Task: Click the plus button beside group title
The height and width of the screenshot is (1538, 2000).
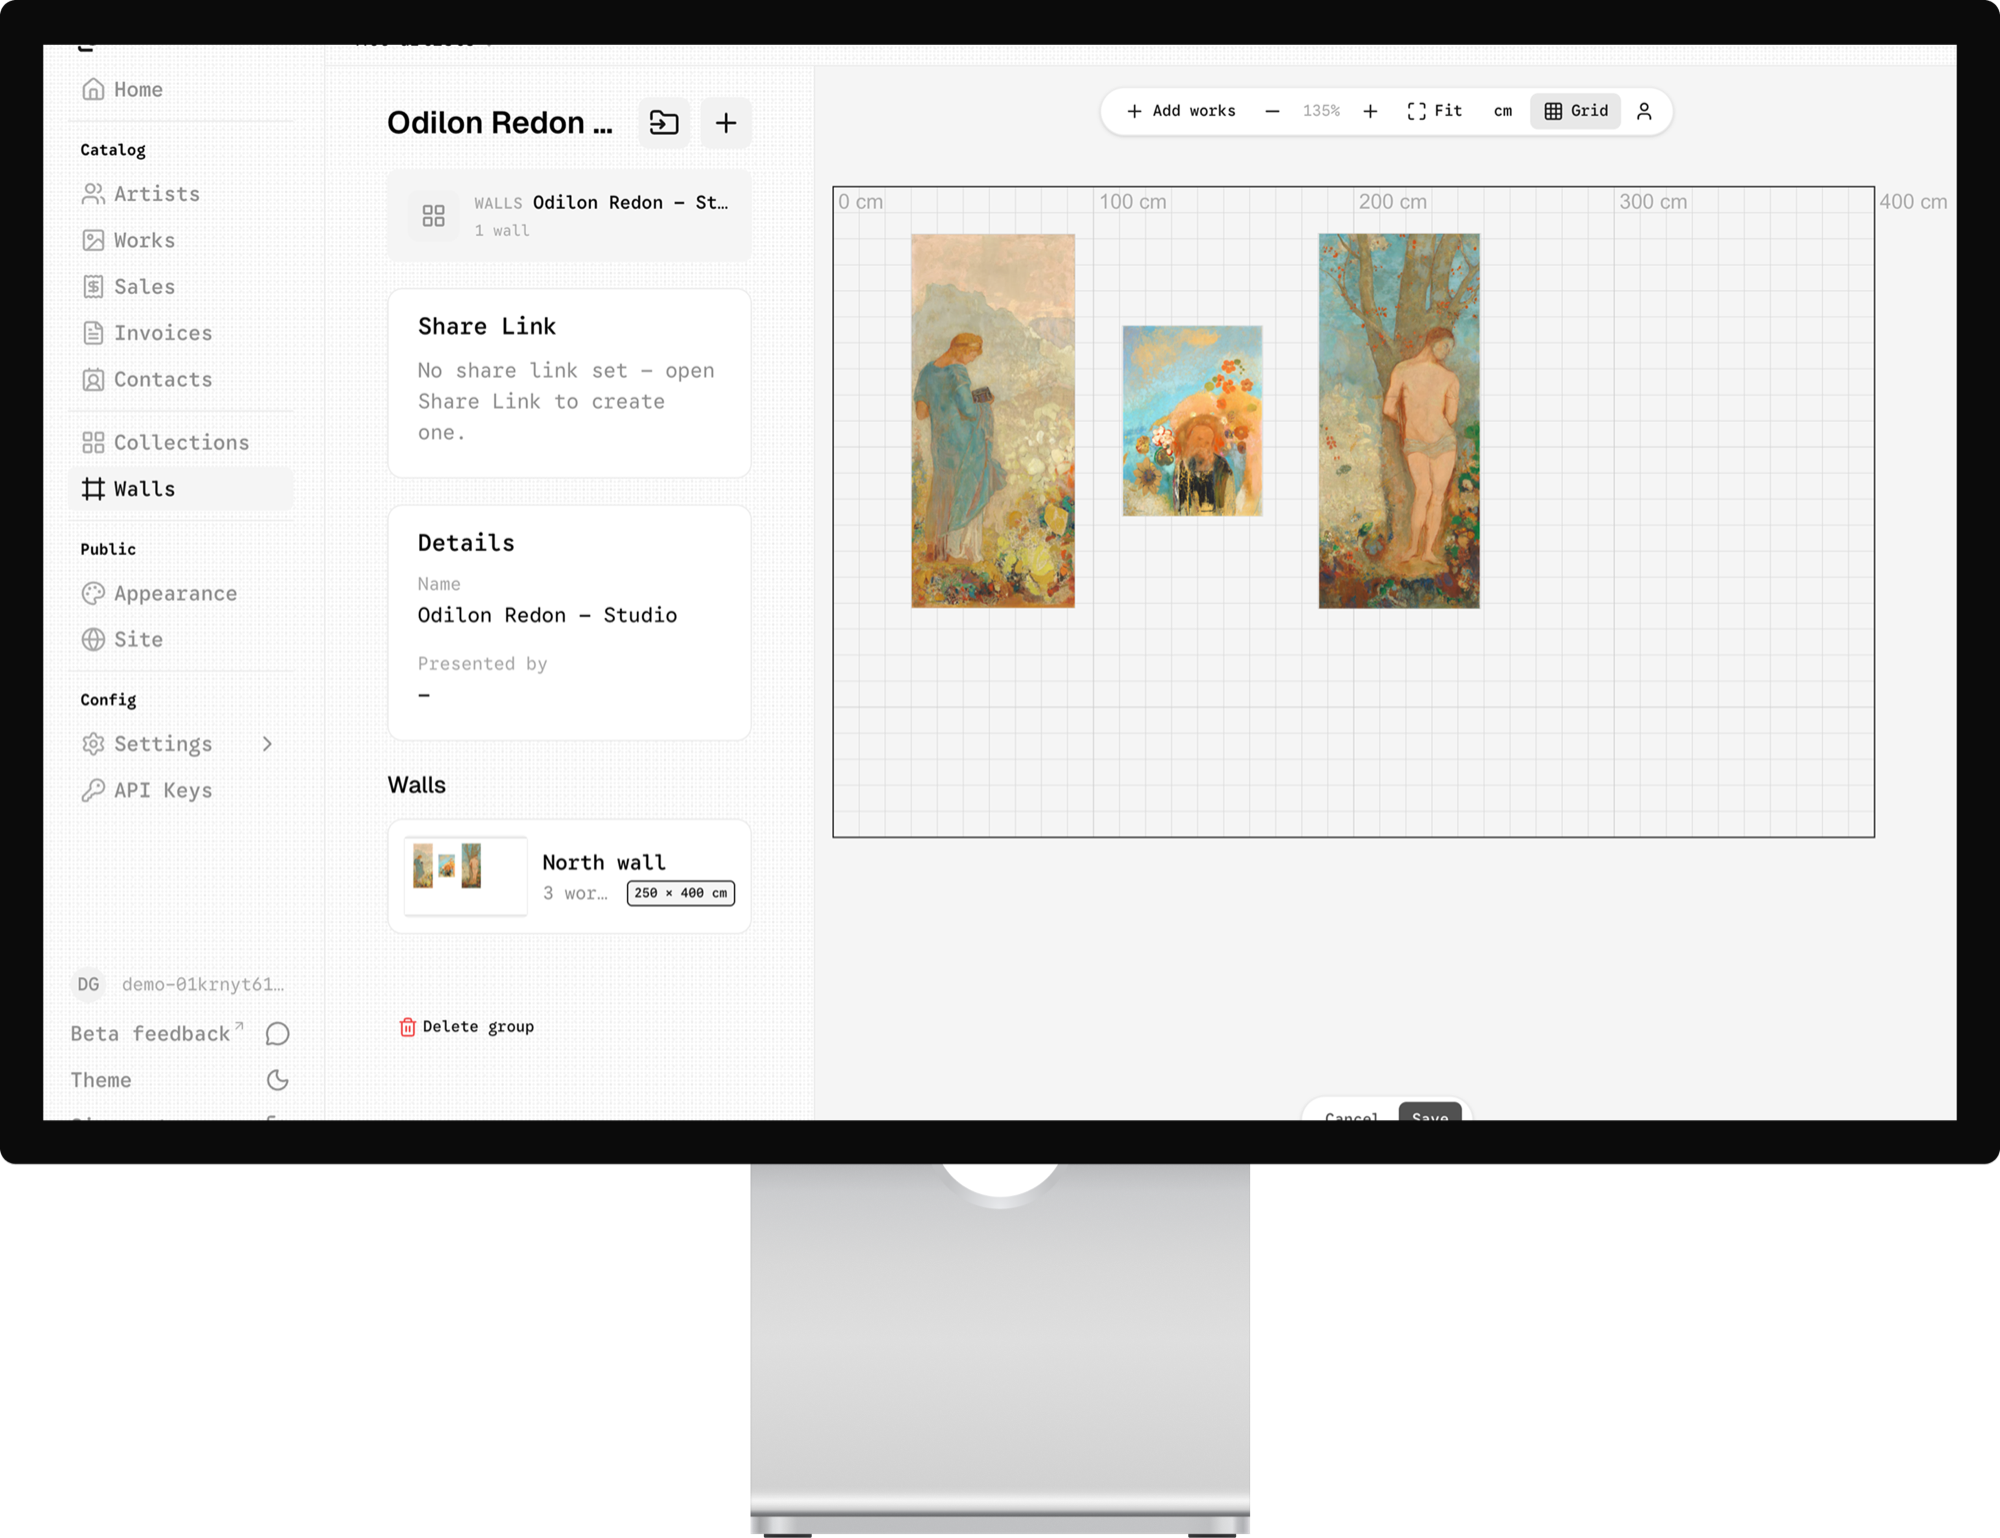Action: 726,123
